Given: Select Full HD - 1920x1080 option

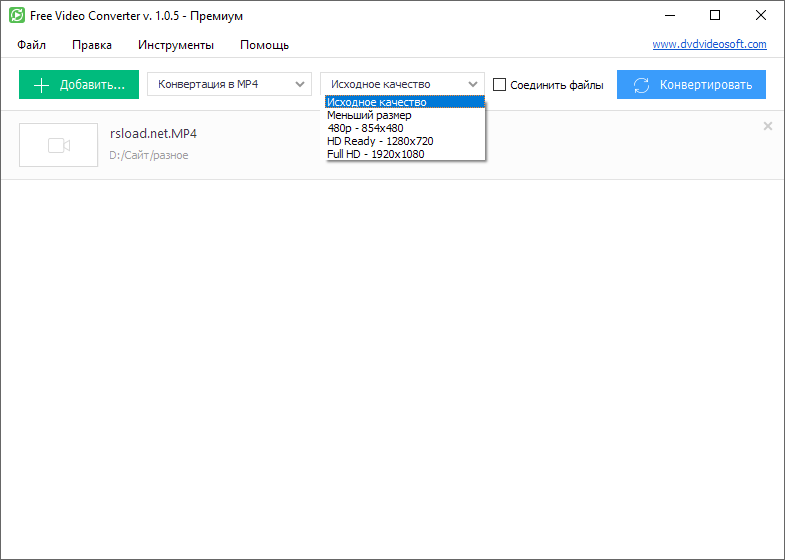Looking at the screenshot, I should tap(375, 154).
